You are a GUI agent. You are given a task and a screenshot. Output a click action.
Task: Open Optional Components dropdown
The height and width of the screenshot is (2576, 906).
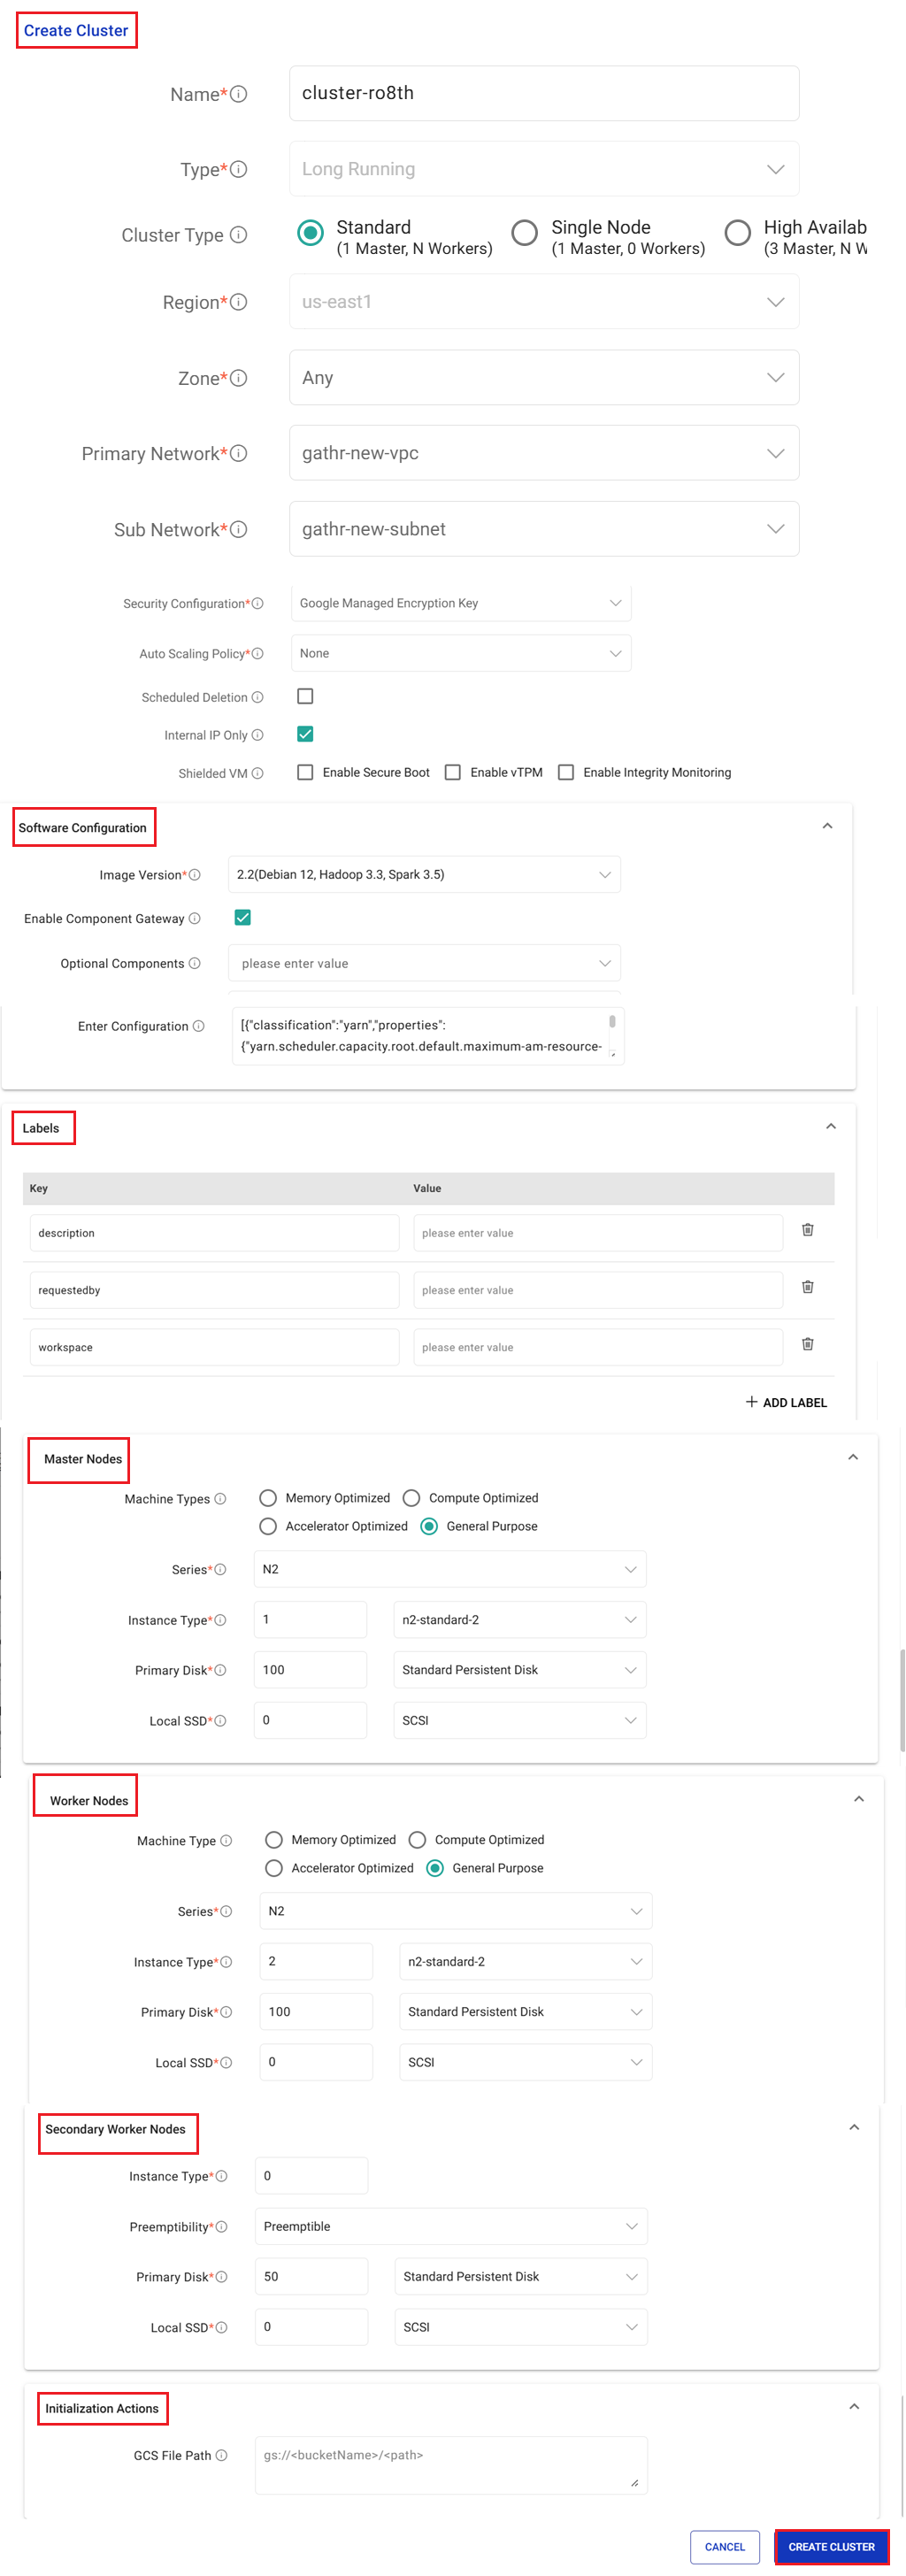coord(424,963)
